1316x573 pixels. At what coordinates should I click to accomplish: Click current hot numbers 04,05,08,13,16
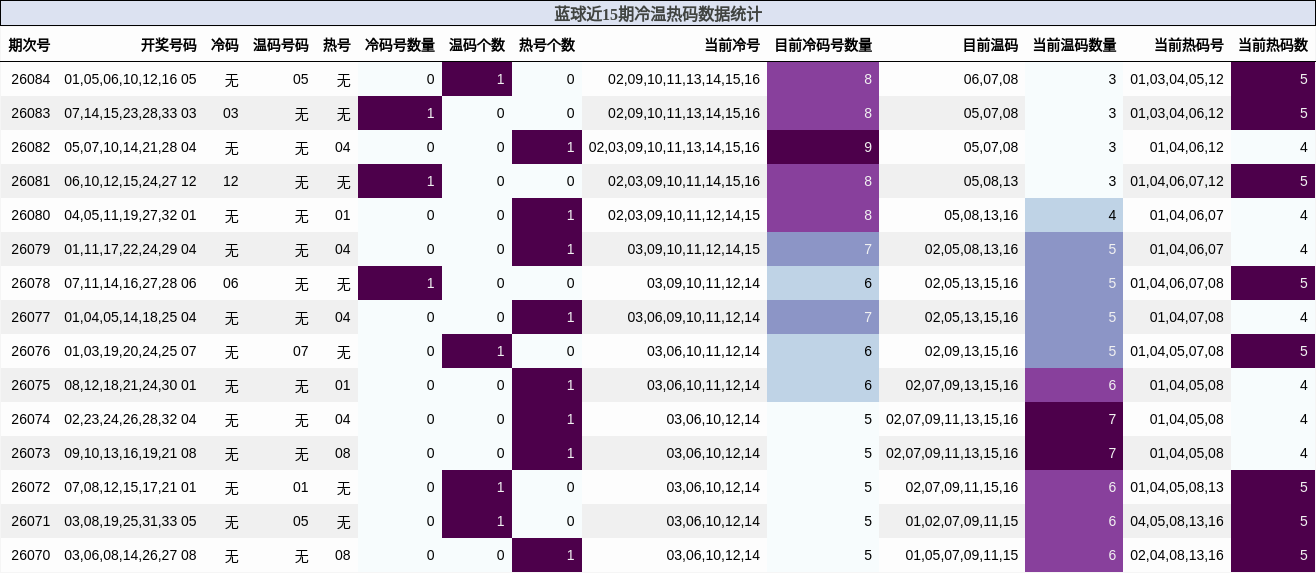pos(1177,521)
